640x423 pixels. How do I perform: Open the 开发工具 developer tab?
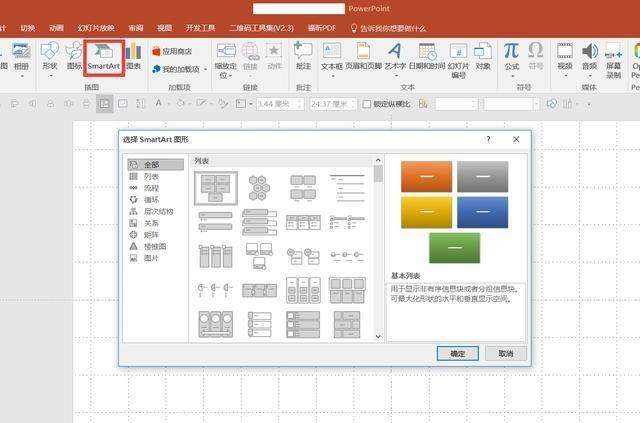(200, 28)
